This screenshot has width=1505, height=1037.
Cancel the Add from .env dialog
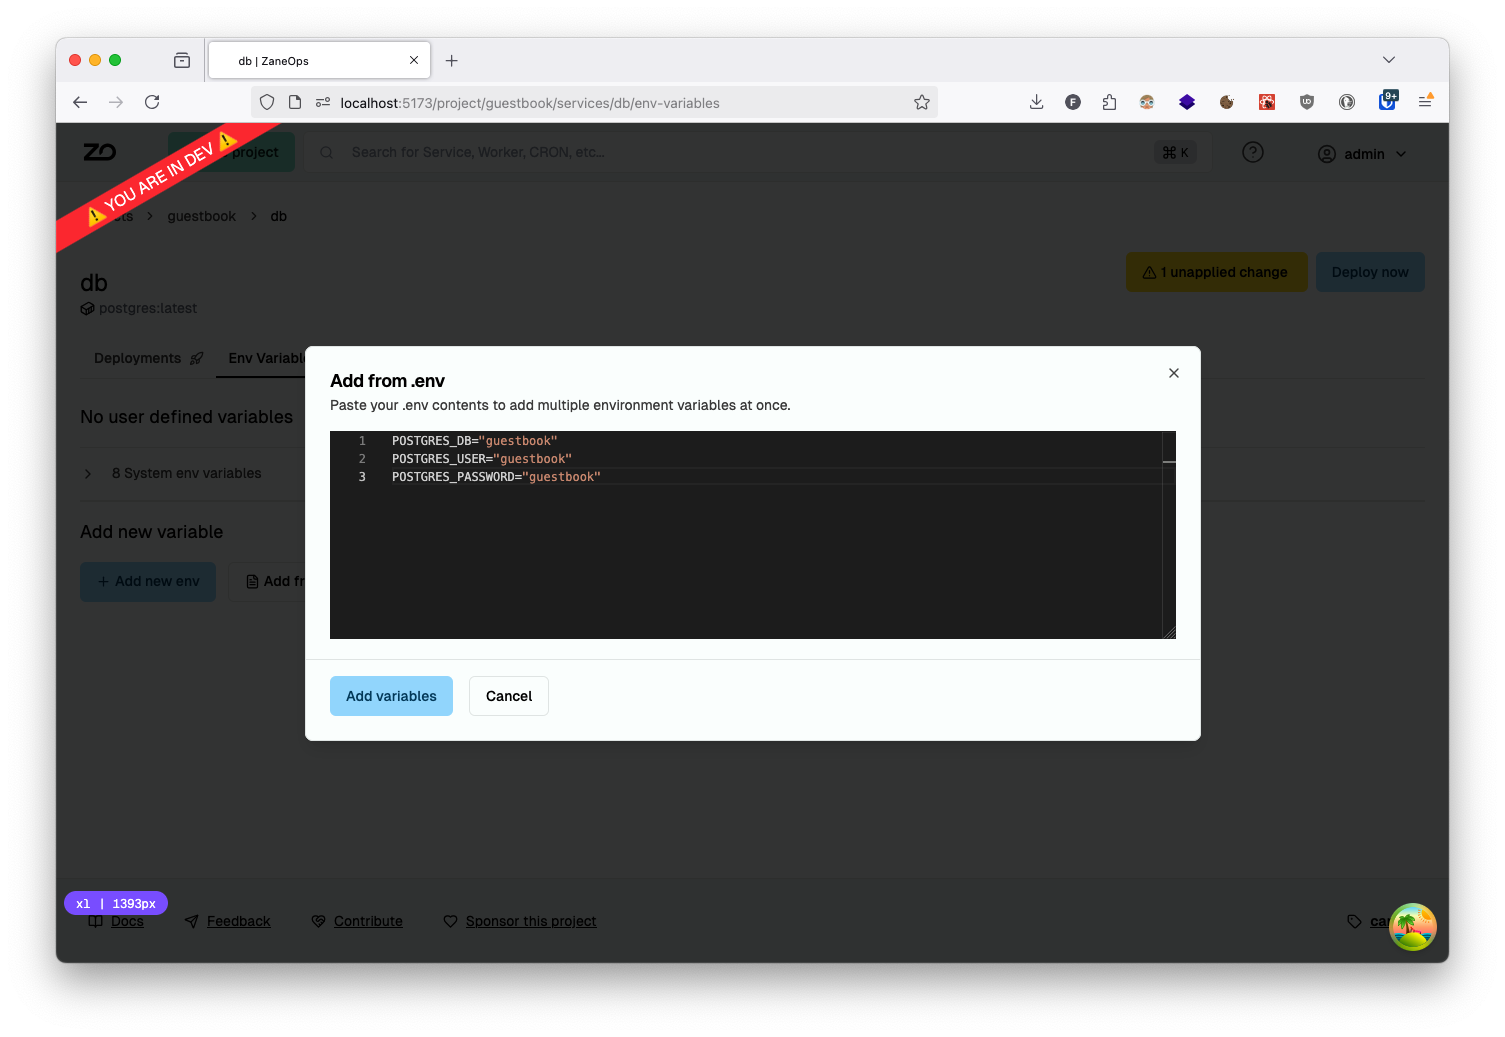pyautogui.click(x=509, y=696)
